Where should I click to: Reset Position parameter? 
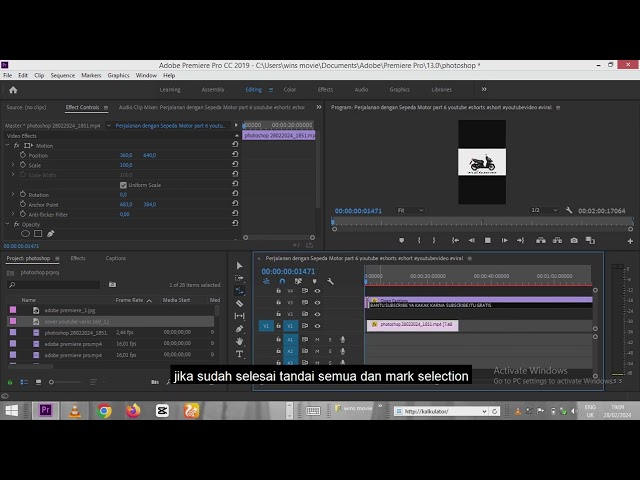(x=235, y=154)
